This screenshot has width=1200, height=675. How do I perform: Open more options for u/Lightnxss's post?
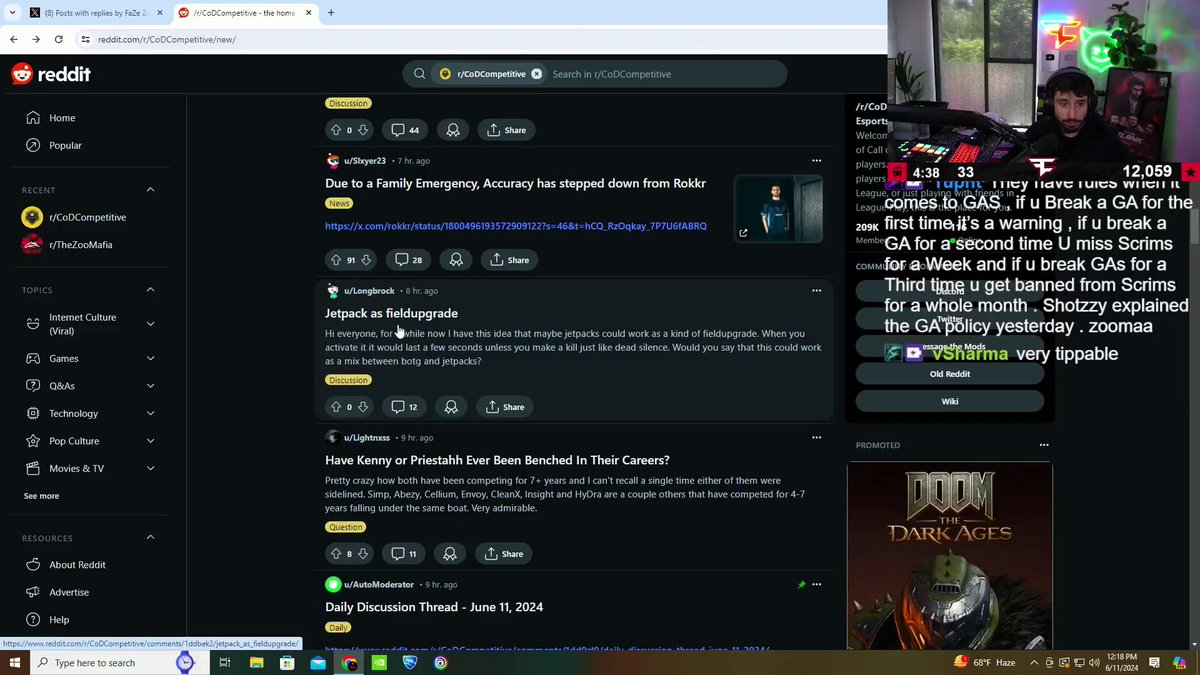(817, 437)
